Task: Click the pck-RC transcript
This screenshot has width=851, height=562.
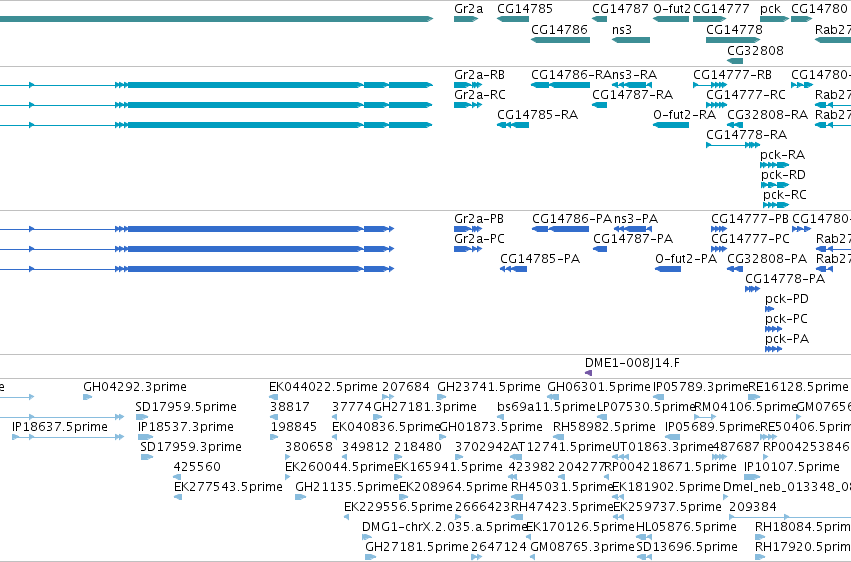Action: [x=776, y=205]
